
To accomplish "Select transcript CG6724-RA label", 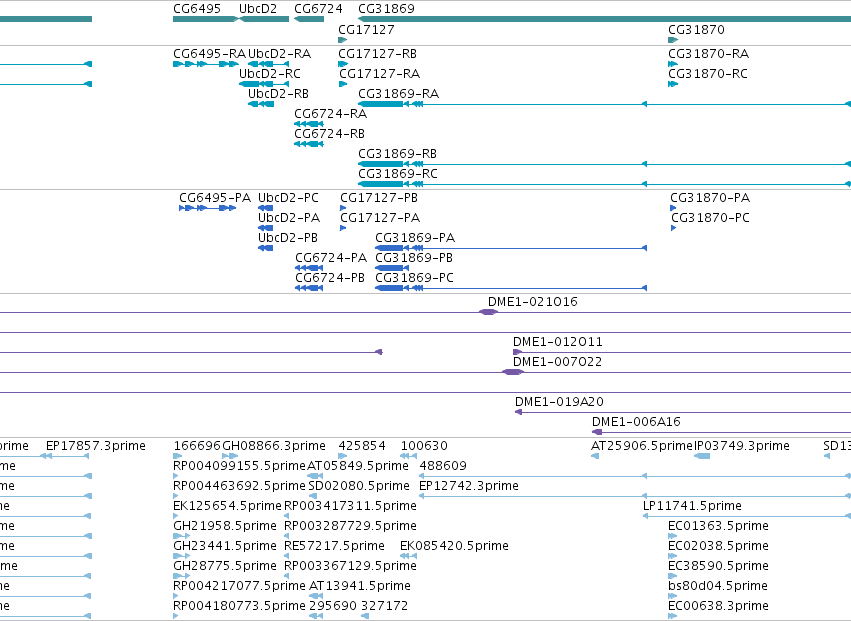I will [x=331, y=114].
